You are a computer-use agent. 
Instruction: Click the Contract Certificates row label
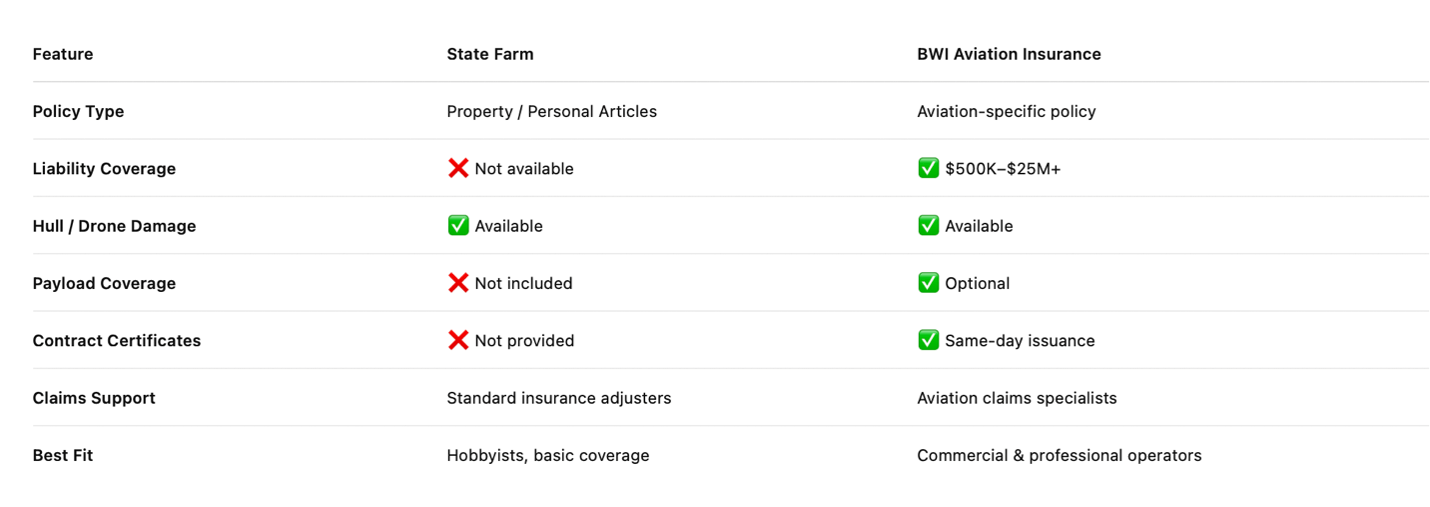116,341
